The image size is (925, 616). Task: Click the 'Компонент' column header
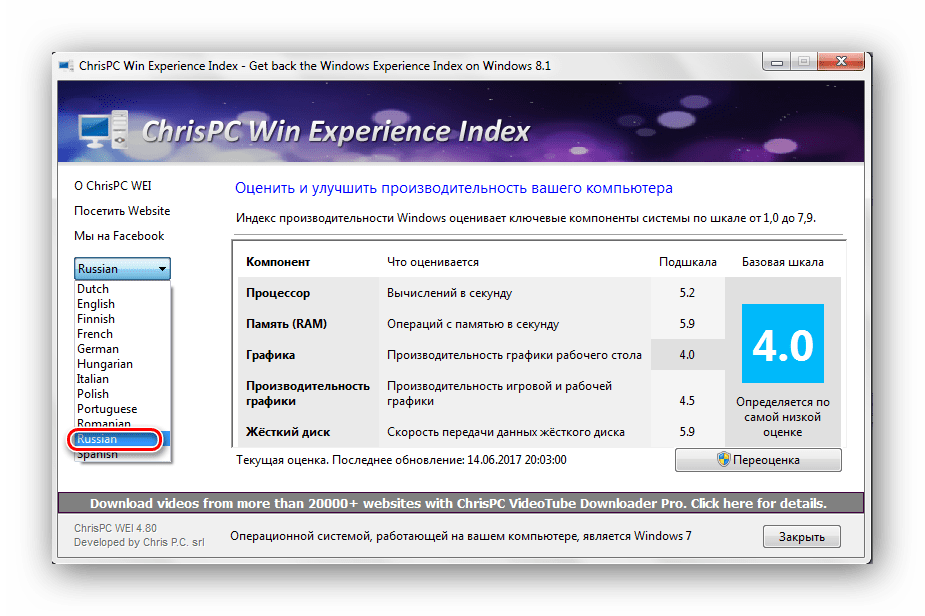[278, 262]
